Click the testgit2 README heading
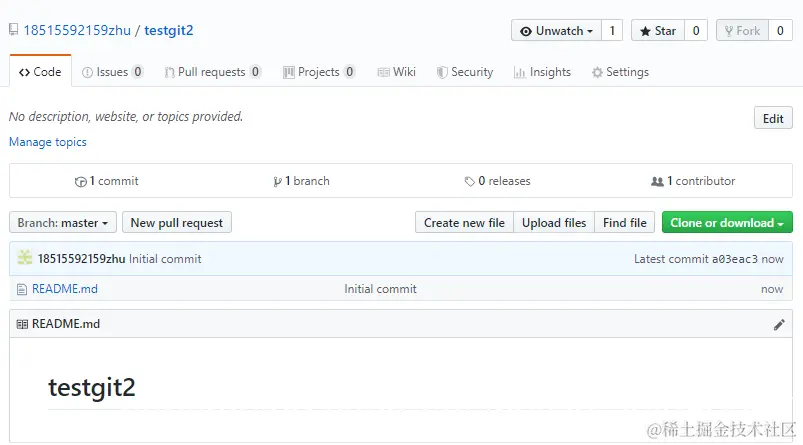Viewport: 803px width, 445px height. (x=92, y=387)
